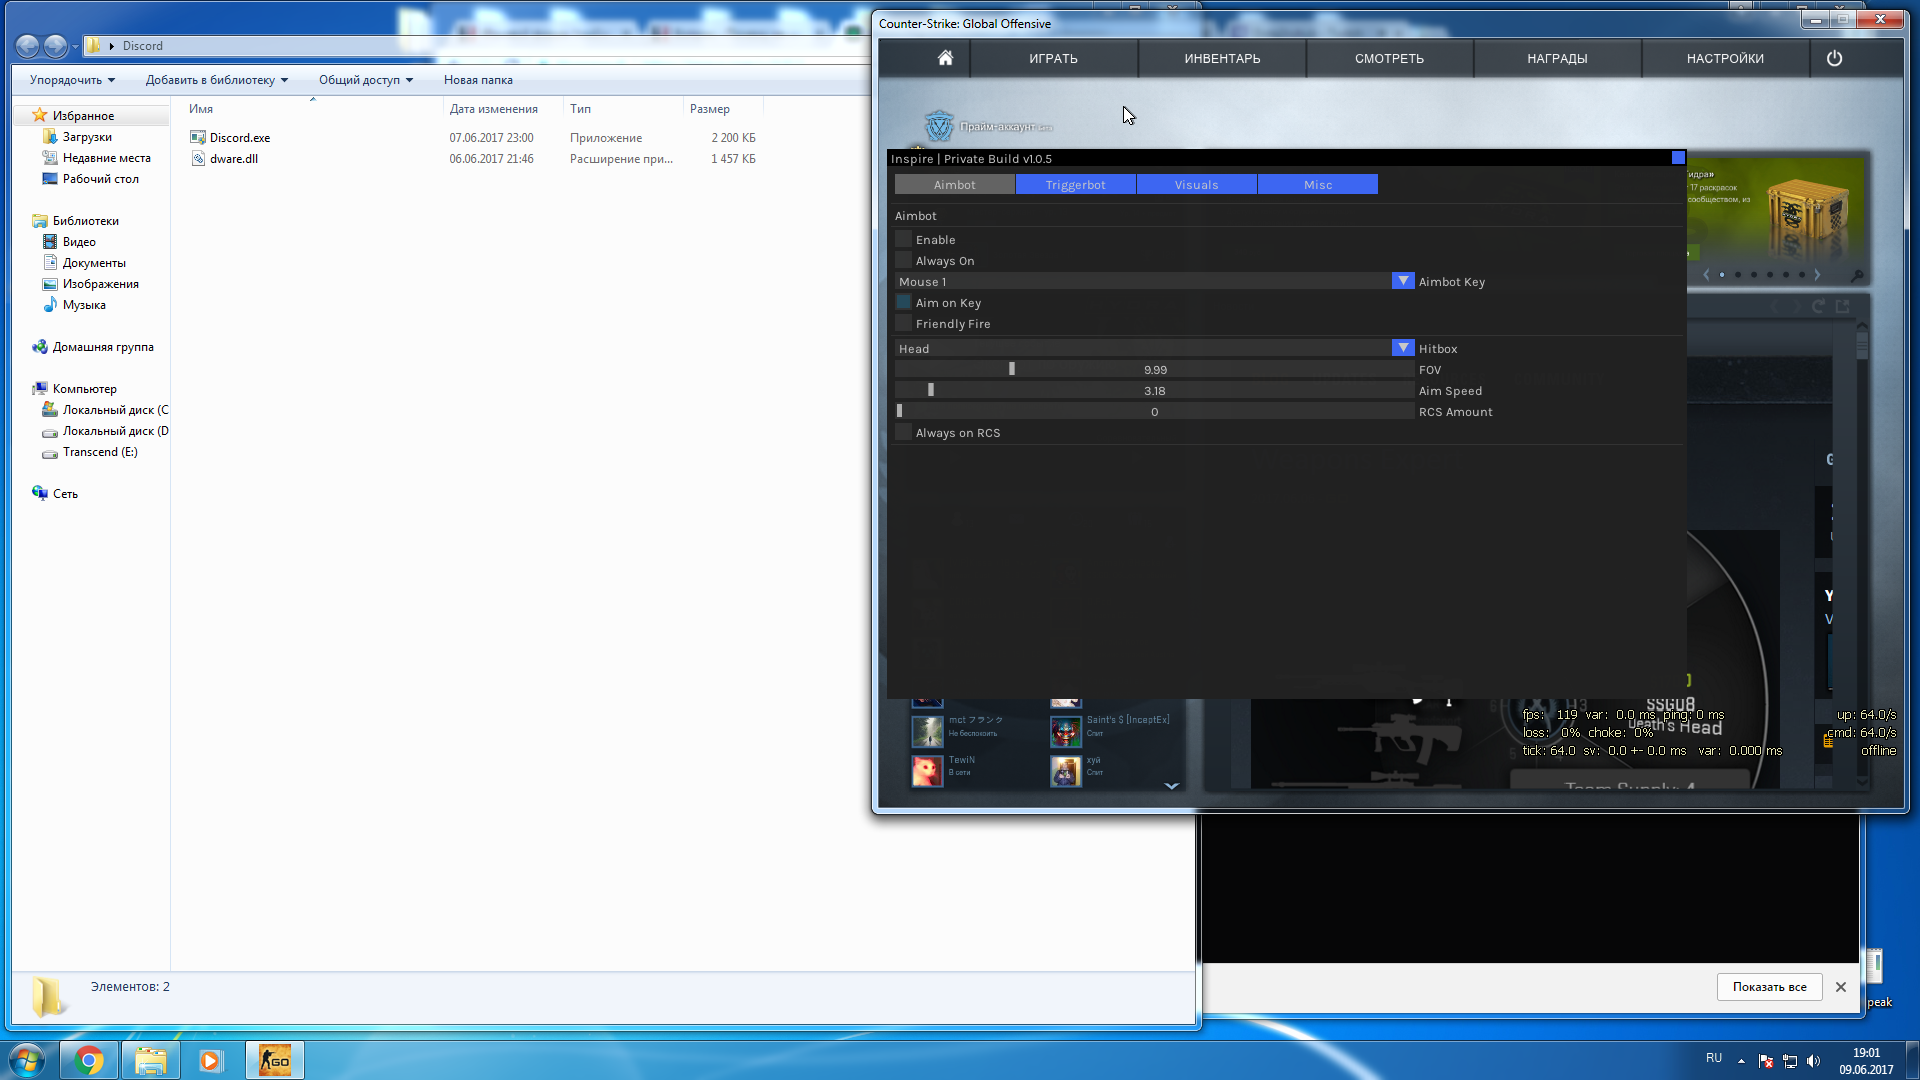Click the CS:GO home icon
Image resolution: width=1920 pixels, height=1080 pixels.
click(x=944, y=58)
